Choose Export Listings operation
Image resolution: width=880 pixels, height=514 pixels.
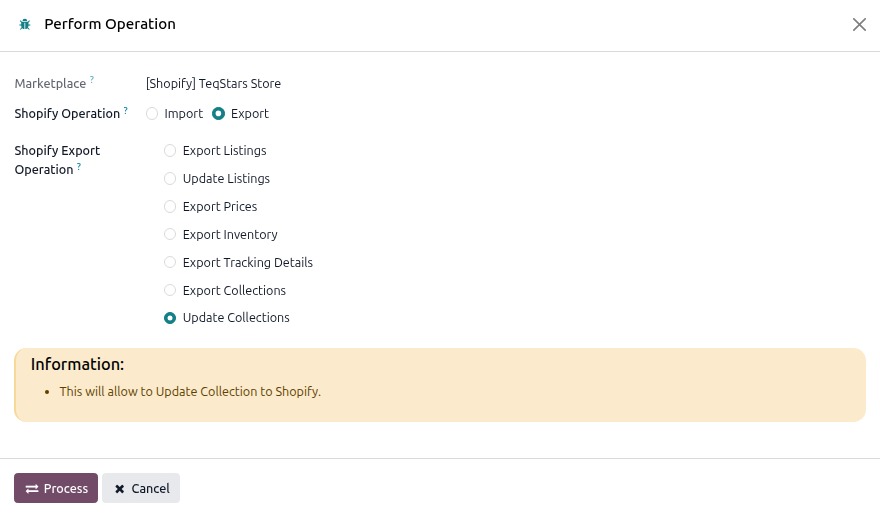tap(169, 150)
